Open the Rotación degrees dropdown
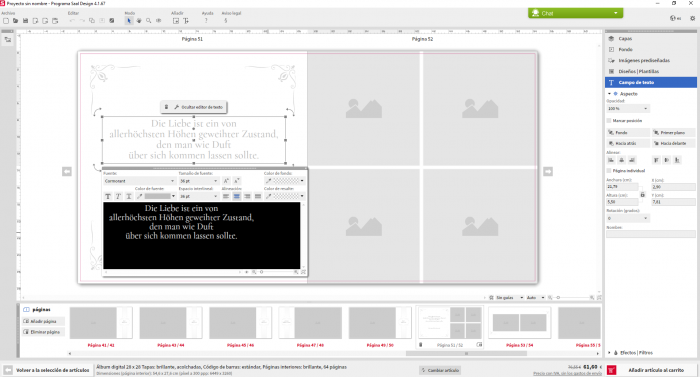Image resolution: width=700 pixels, height=377 pixels. point(628,218)
